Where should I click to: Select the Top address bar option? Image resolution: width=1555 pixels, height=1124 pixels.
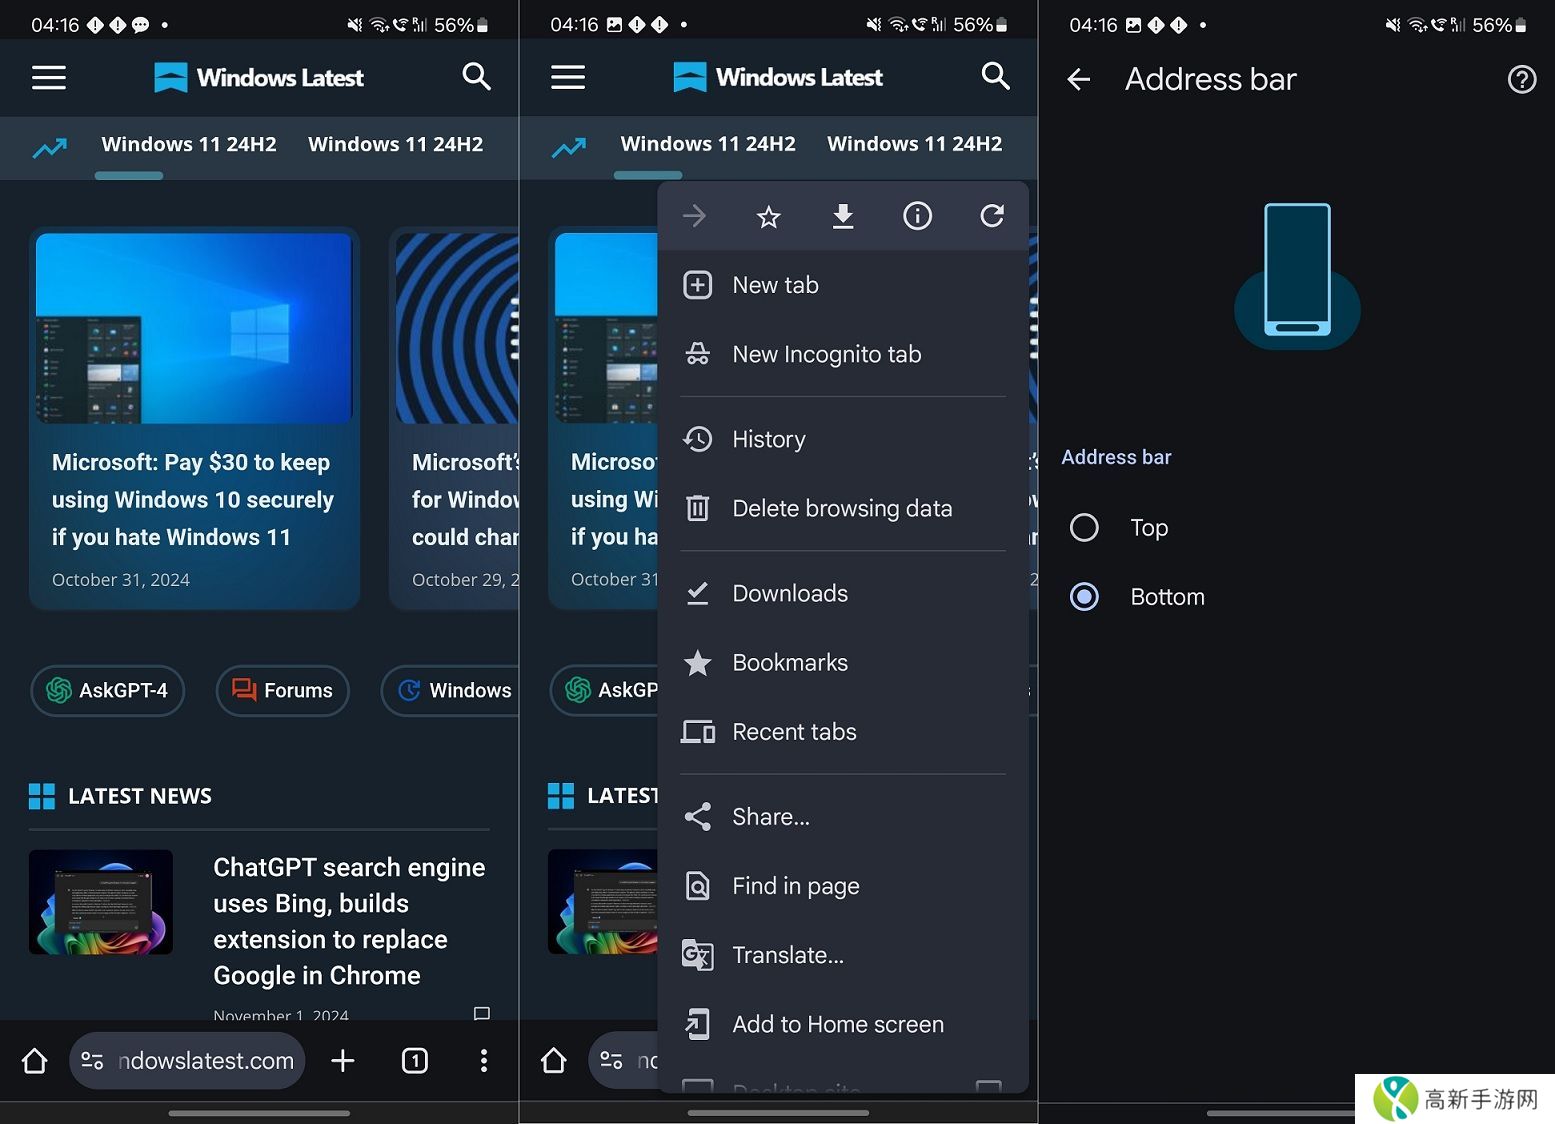pyautogui.click(x=1084, y=527)
